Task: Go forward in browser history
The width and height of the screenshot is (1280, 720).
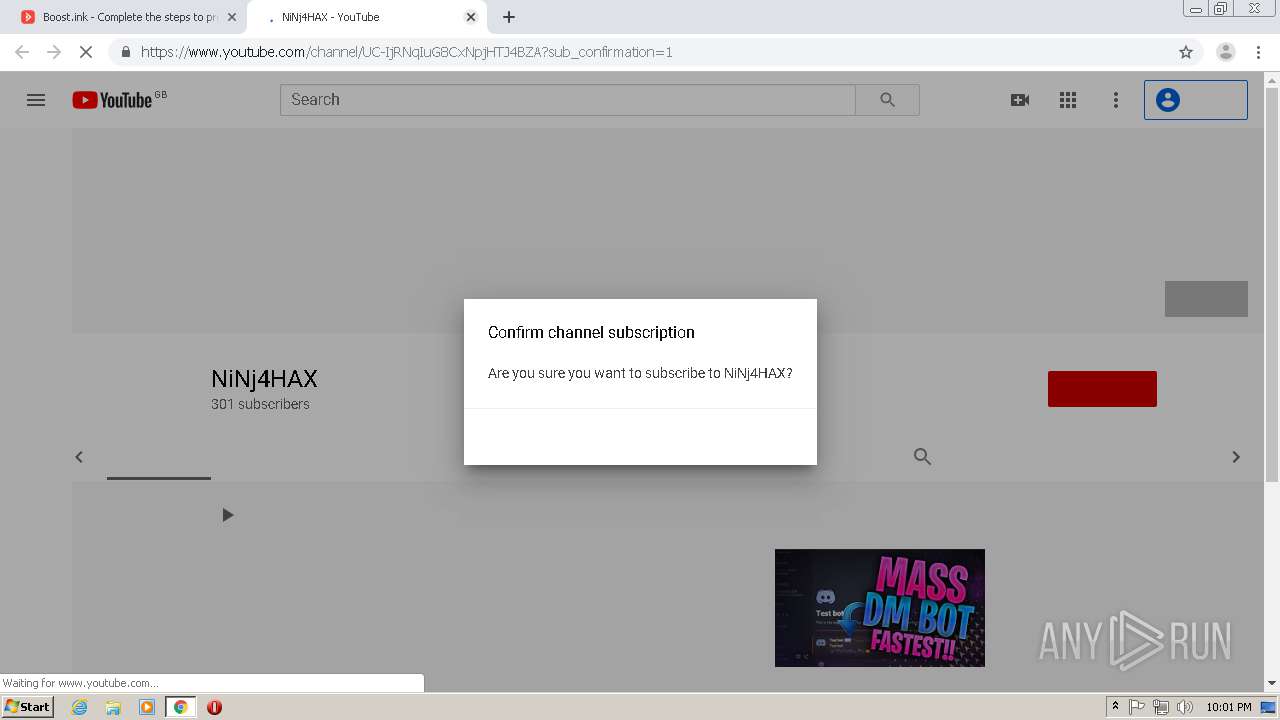Action: click(x=54, y=52)
